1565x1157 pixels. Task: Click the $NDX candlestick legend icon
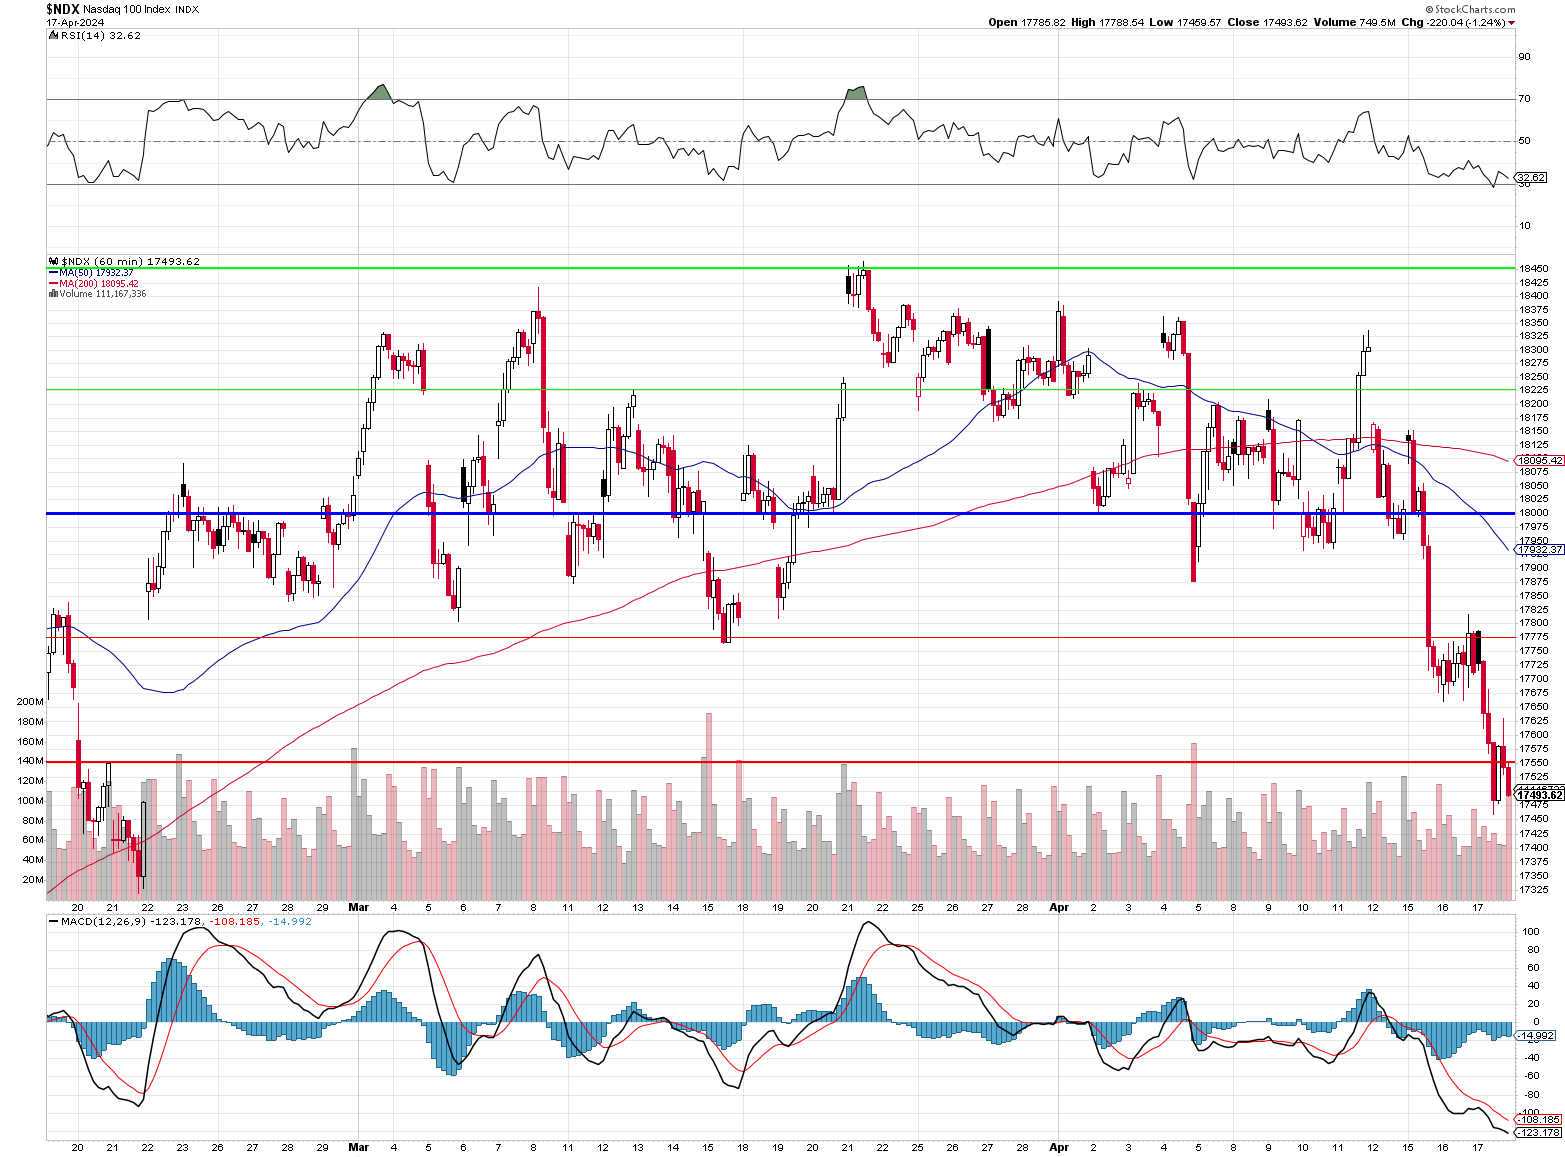tap(53, 262)
